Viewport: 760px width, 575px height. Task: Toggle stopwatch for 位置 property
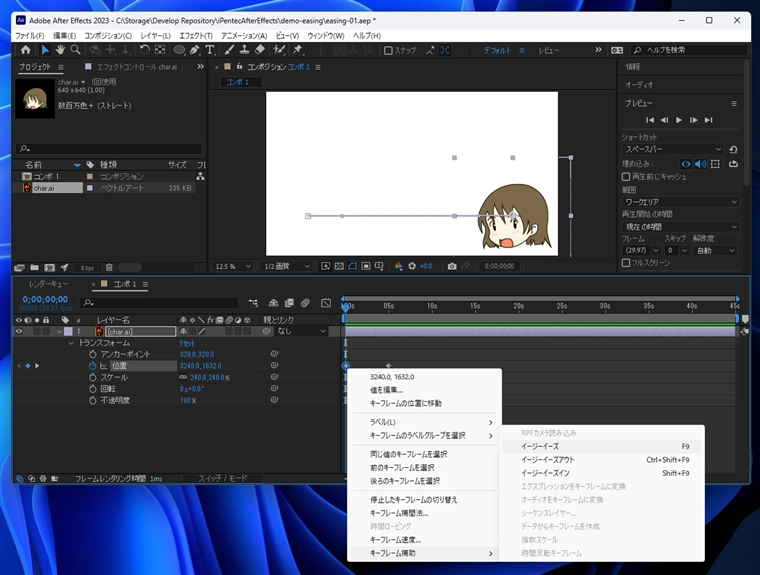[x=93, y=366]
